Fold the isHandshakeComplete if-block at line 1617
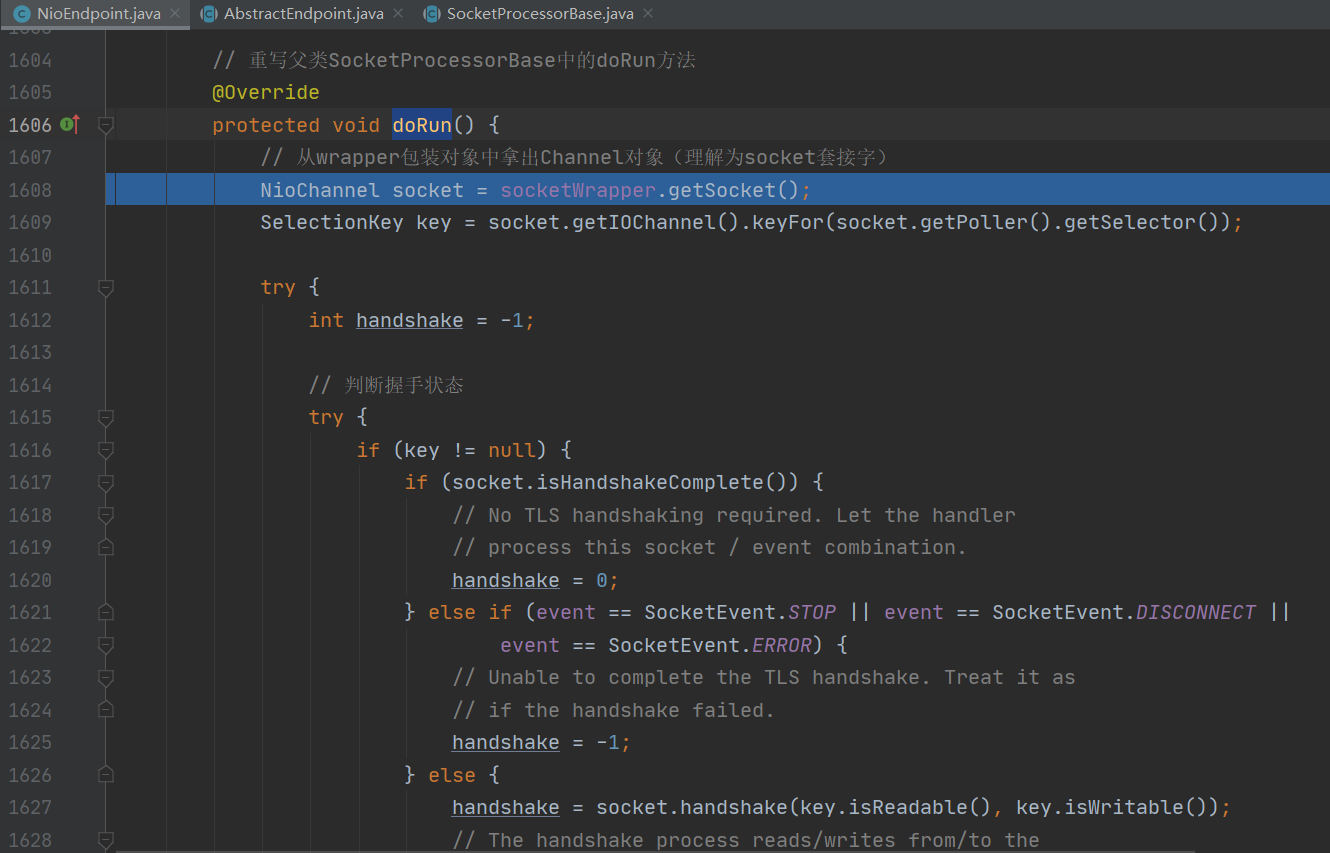Image resolution: width=1330 pixels, height=853 pixels. pos(106,482)
